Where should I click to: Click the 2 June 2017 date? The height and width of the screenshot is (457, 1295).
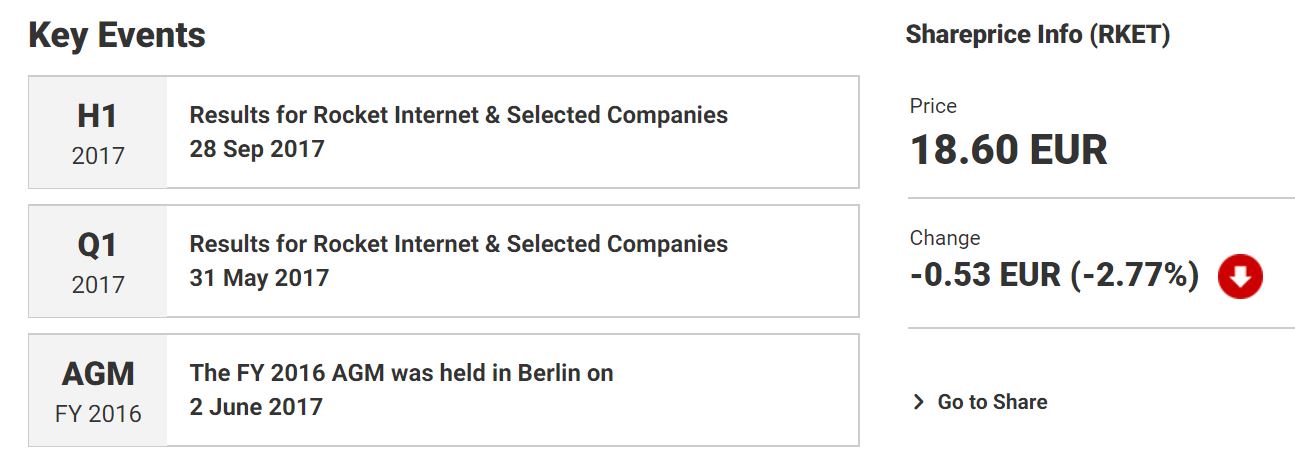click(x=256, y=407)
